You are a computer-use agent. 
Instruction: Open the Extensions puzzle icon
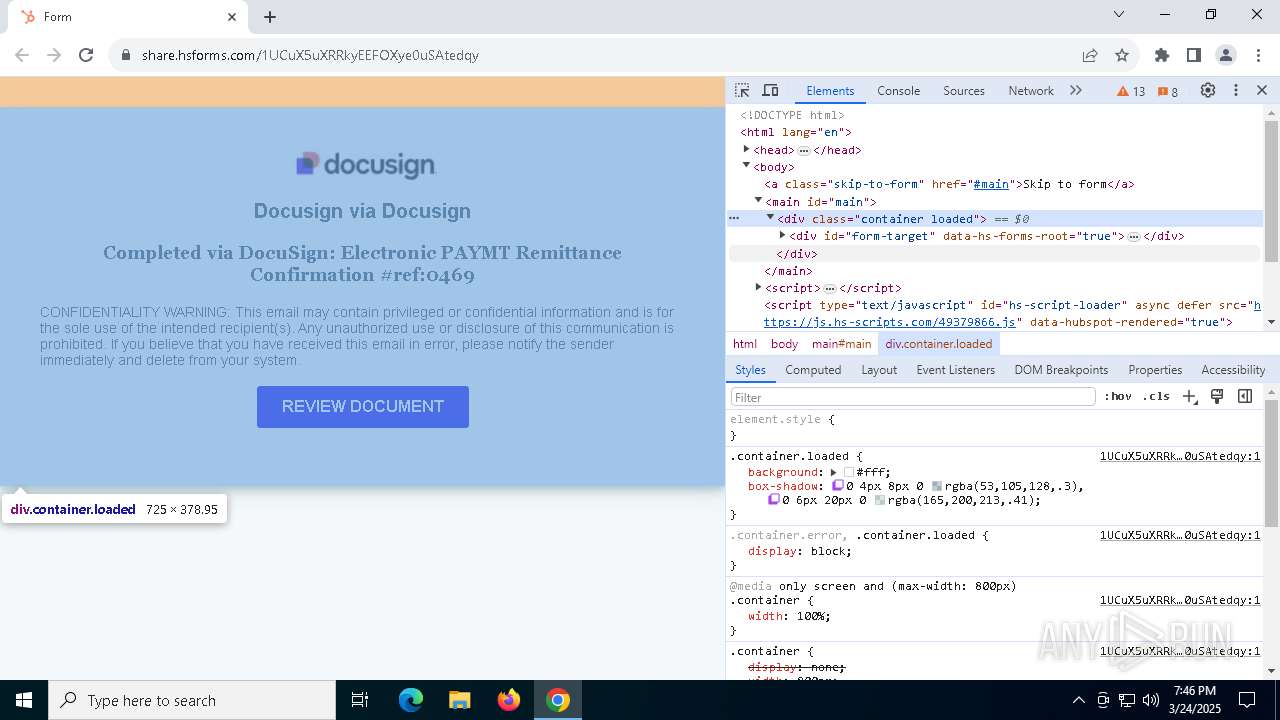pyautogui.click(x=1162, y=55)
